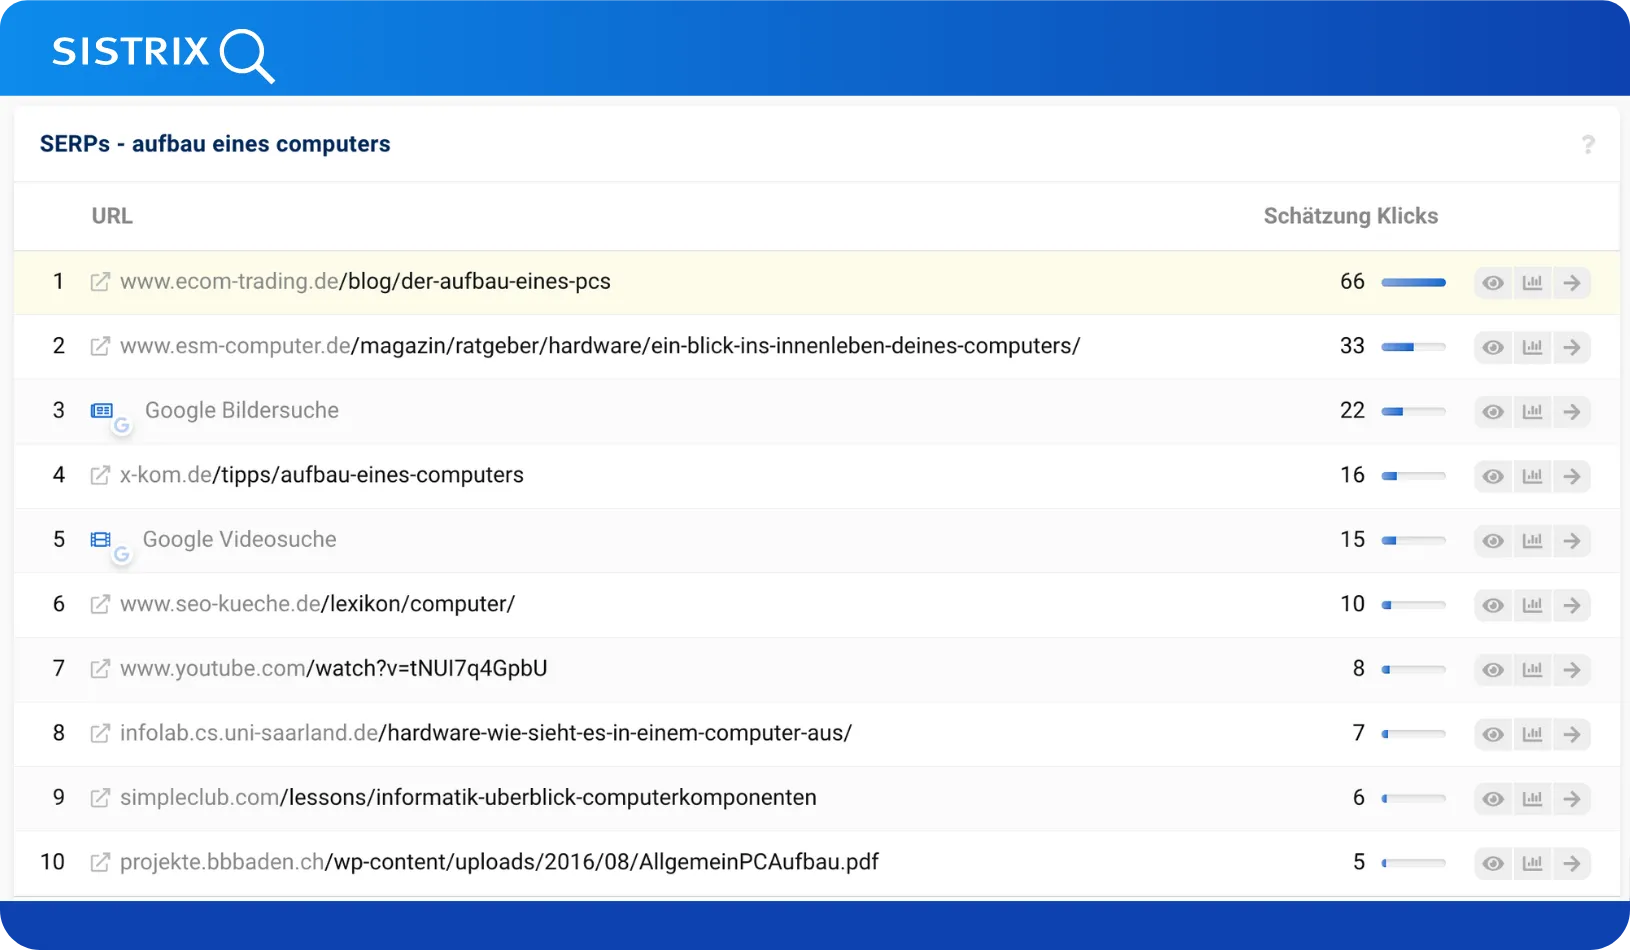The image size is (1630, 950).
Task: Show chart icon for Google Bildersuche row
Action: [1532, 412]
